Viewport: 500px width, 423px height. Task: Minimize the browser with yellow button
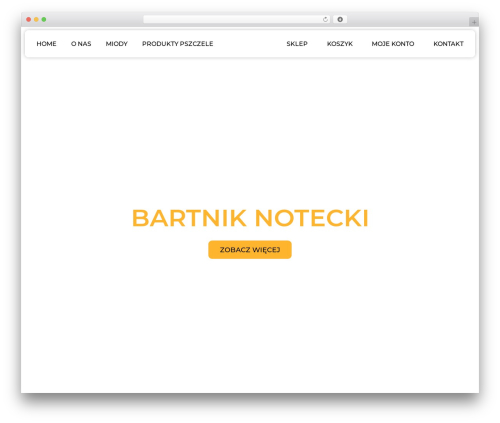coord(36,19)
